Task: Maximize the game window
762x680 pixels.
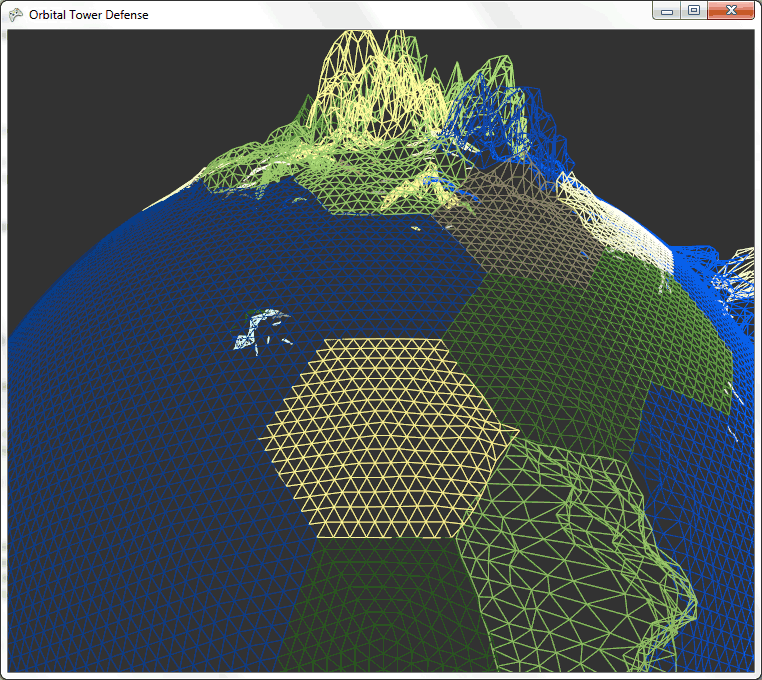Action: click(x=693, y=10)
